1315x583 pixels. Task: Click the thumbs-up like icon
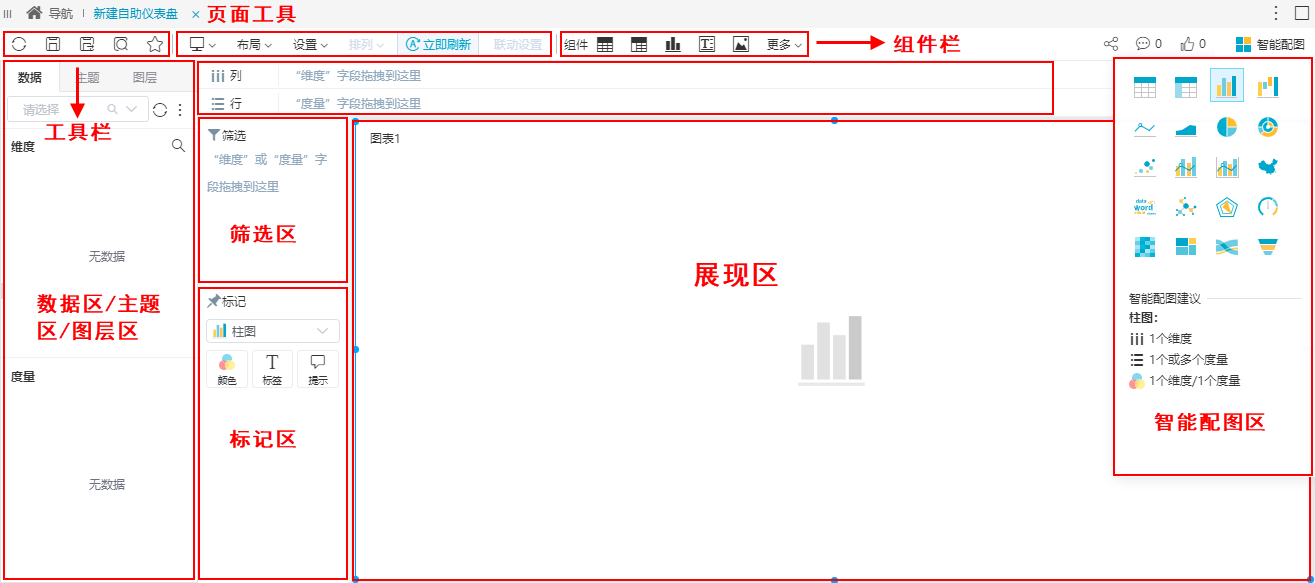1193,44
